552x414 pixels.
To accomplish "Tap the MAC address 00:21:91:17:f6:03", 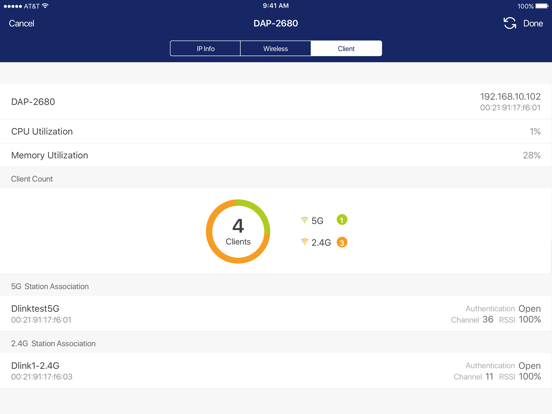I will (x=42, y=377).
